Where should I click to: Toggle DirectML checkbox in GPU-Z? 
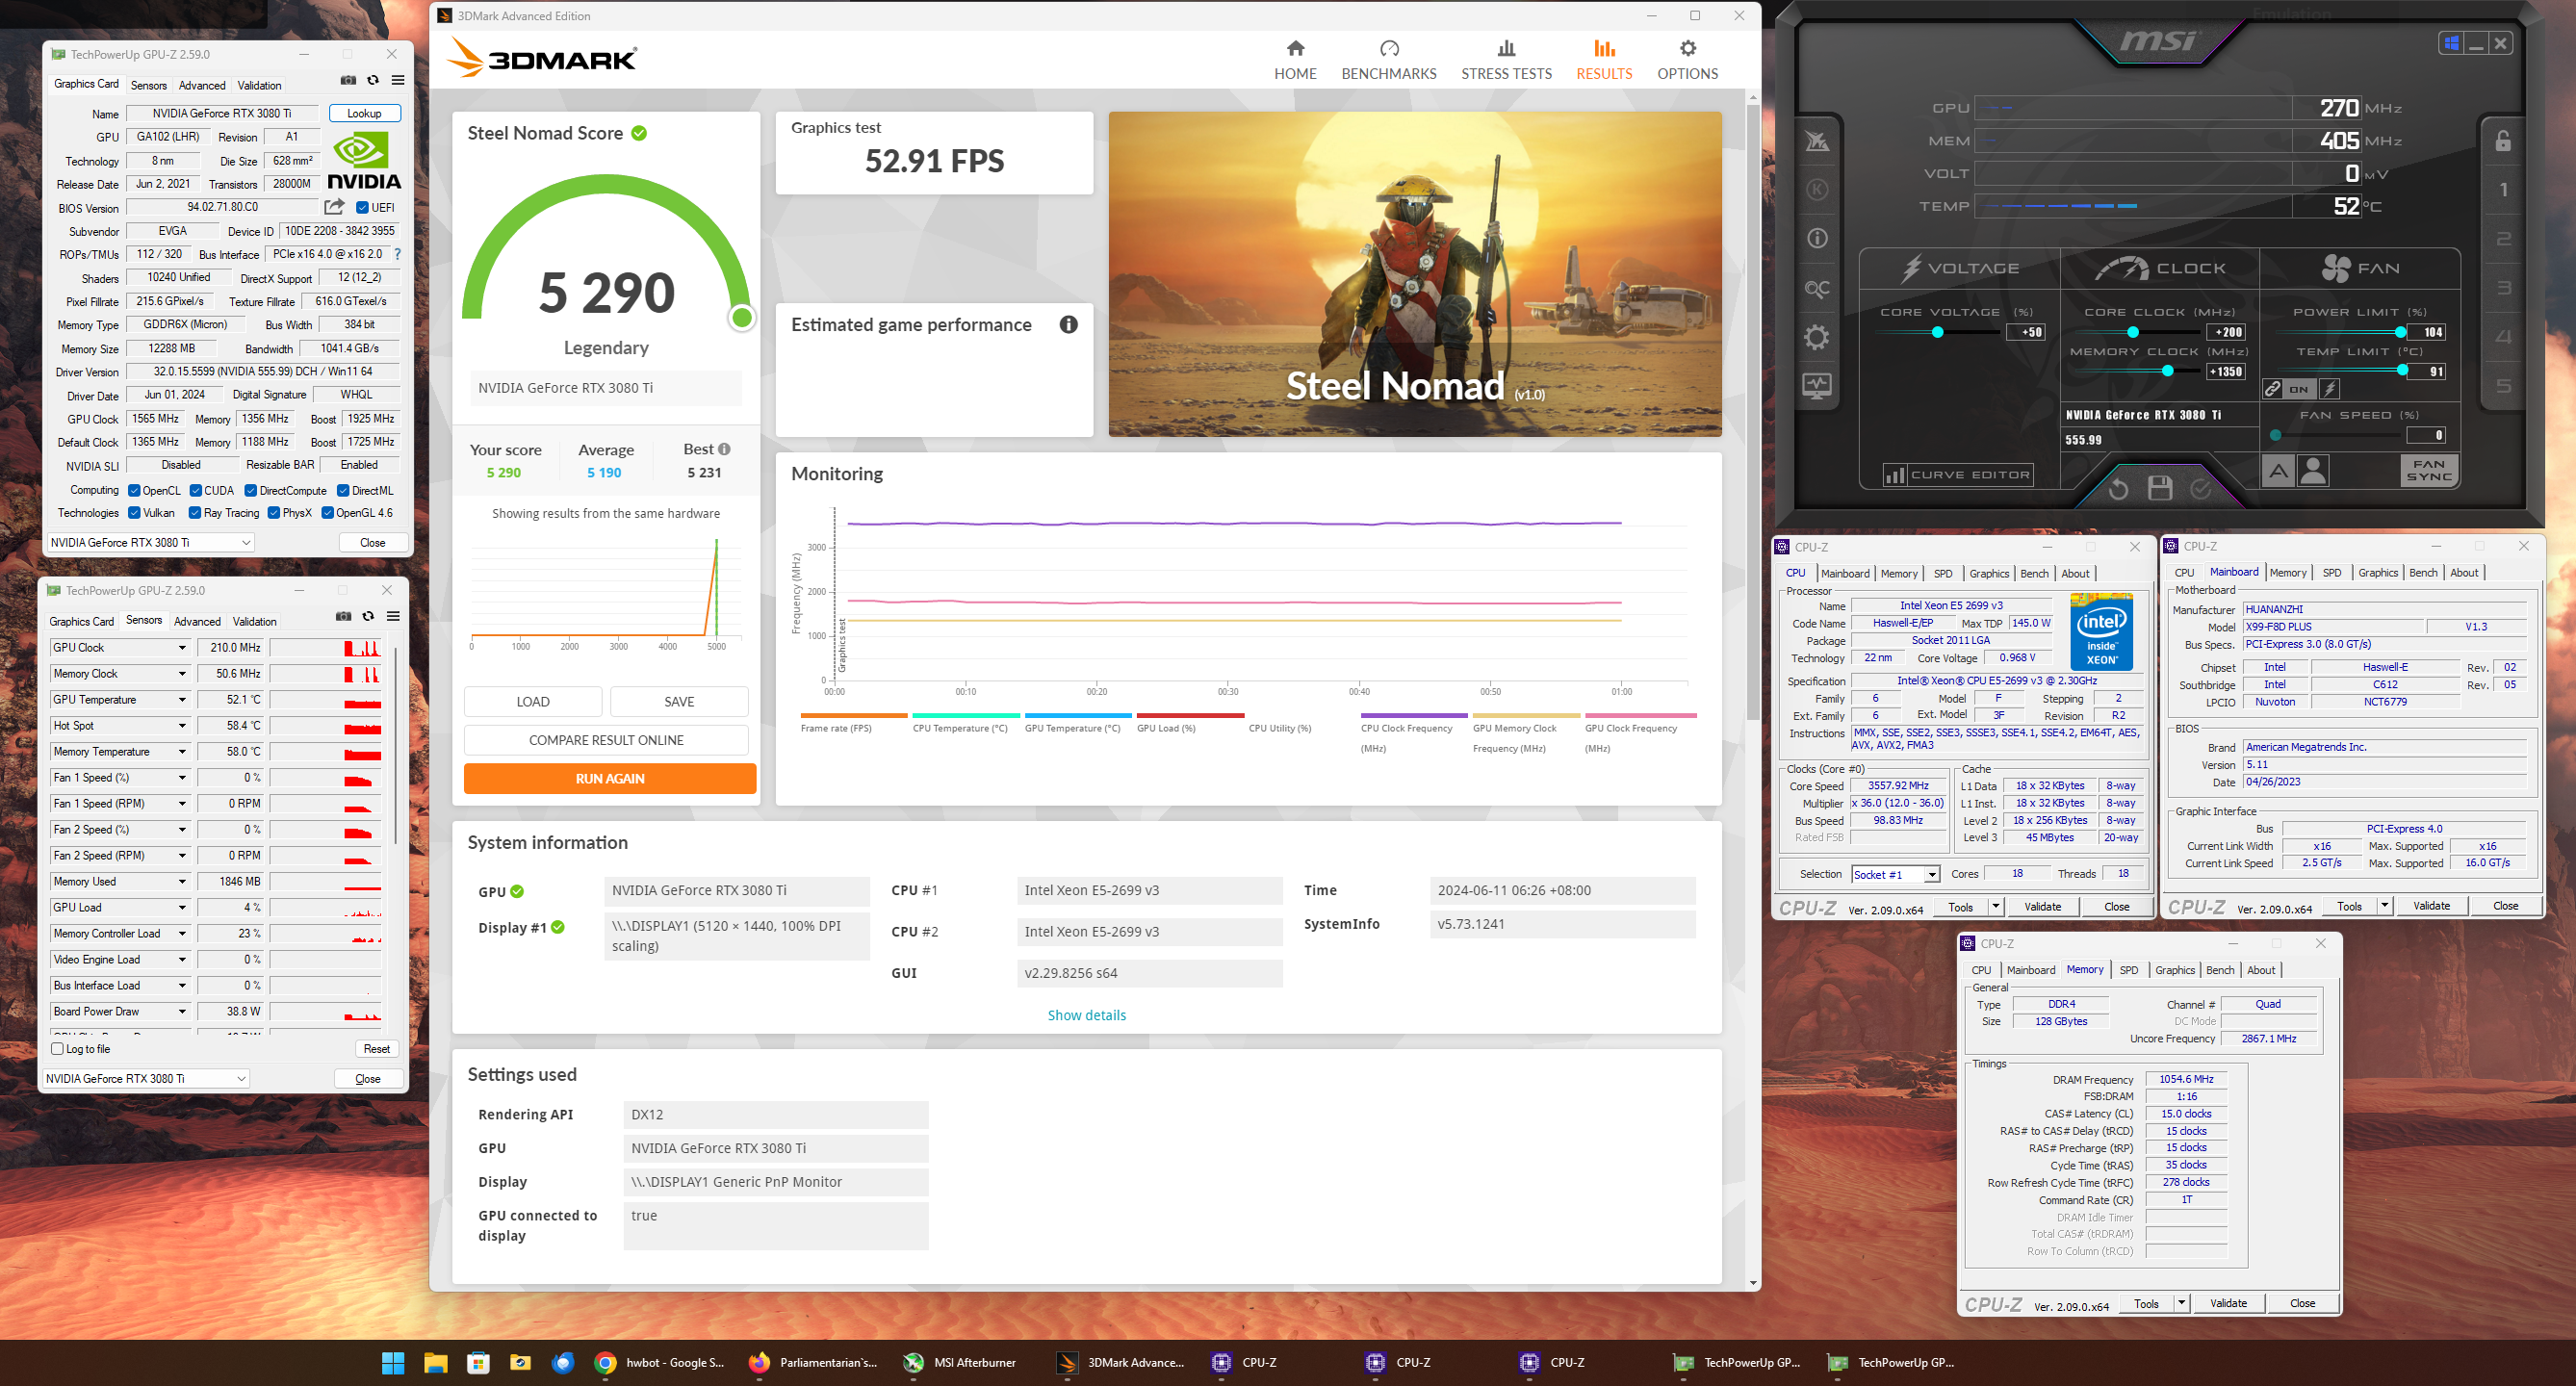343,490
